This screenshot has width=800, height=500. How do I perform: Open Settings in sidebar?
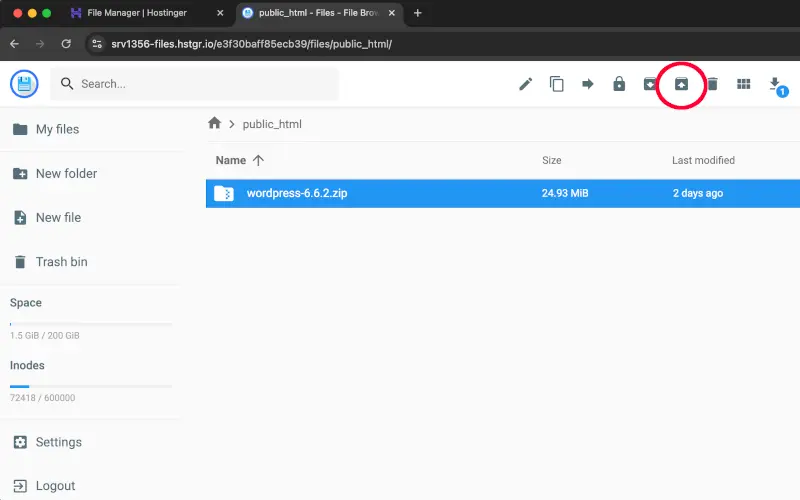coord(47,442)
